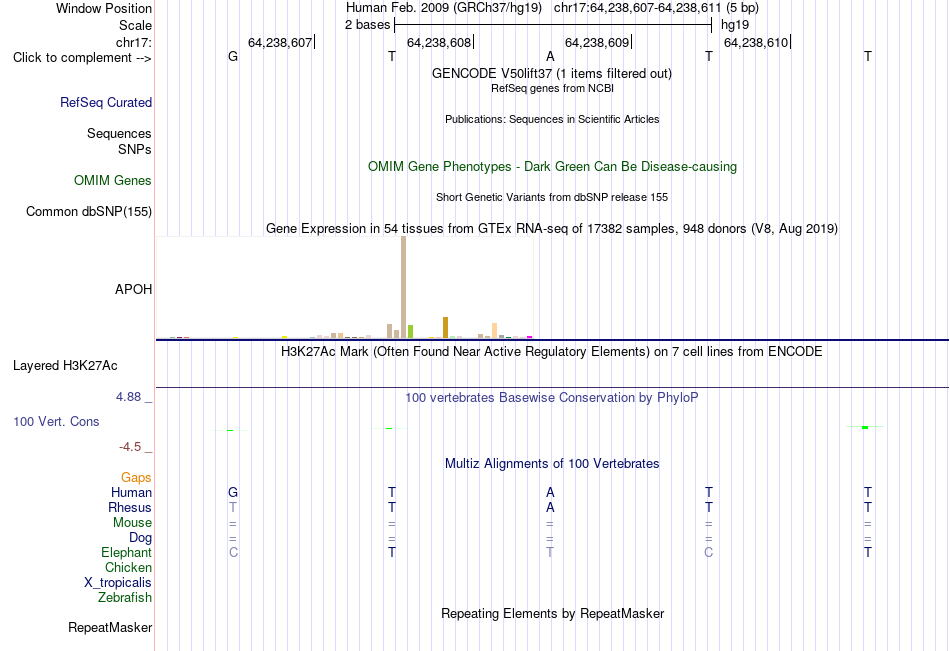Click the dark gold bar in GTEx chart
The width and height of the screenshot is (950, 651).
pyautogui.click(x=445, y=327)
